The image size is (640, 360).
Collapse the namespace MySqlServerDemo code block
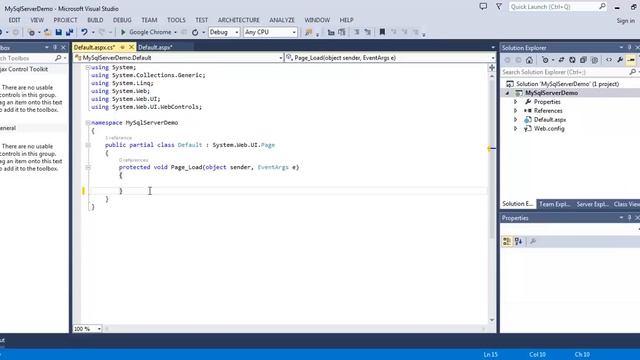click(88, 122)
